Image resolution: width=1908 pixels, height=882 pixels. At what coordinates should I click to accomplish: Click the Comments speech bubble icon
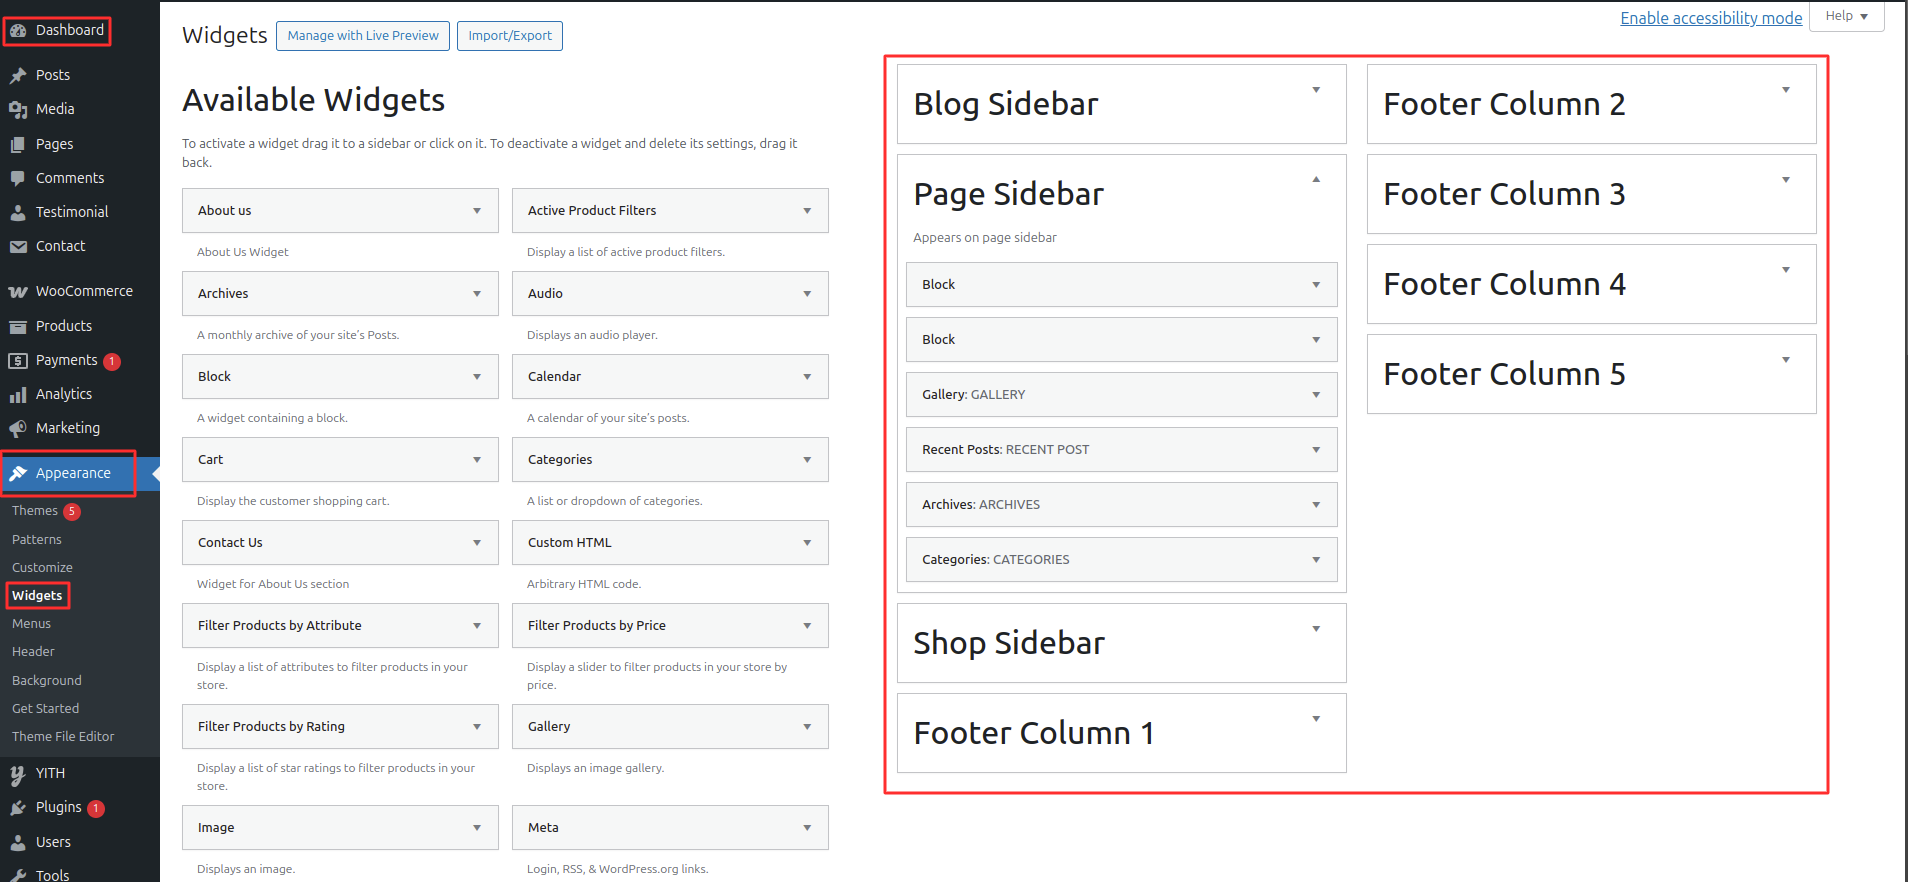[18, 178]
